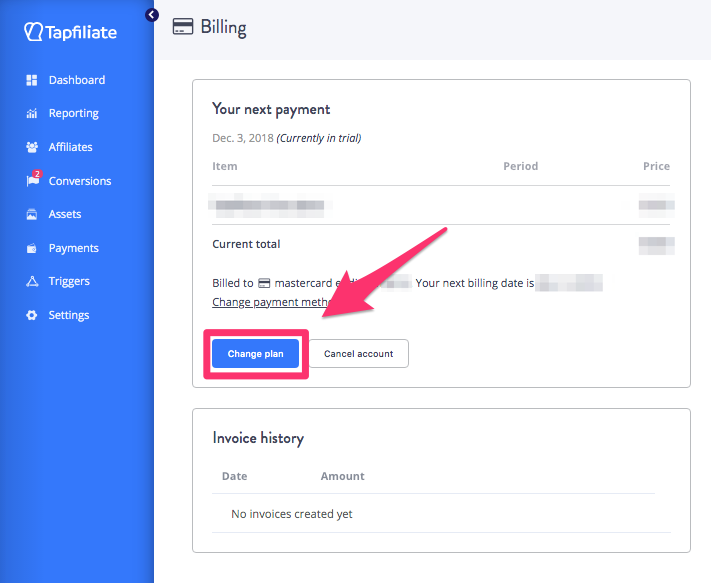711x583 pixels.
Task: Navigate to Payments
Action: (x=73, y=248)
